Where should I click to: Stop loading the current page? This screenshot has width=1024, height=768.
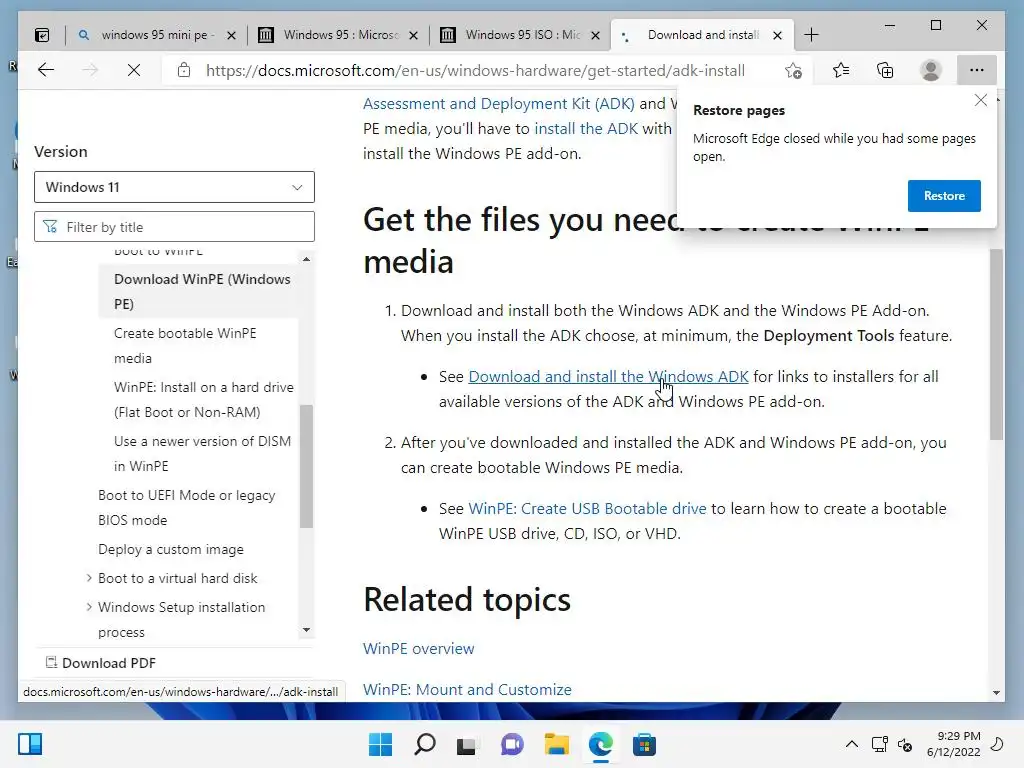click(134, 70)
